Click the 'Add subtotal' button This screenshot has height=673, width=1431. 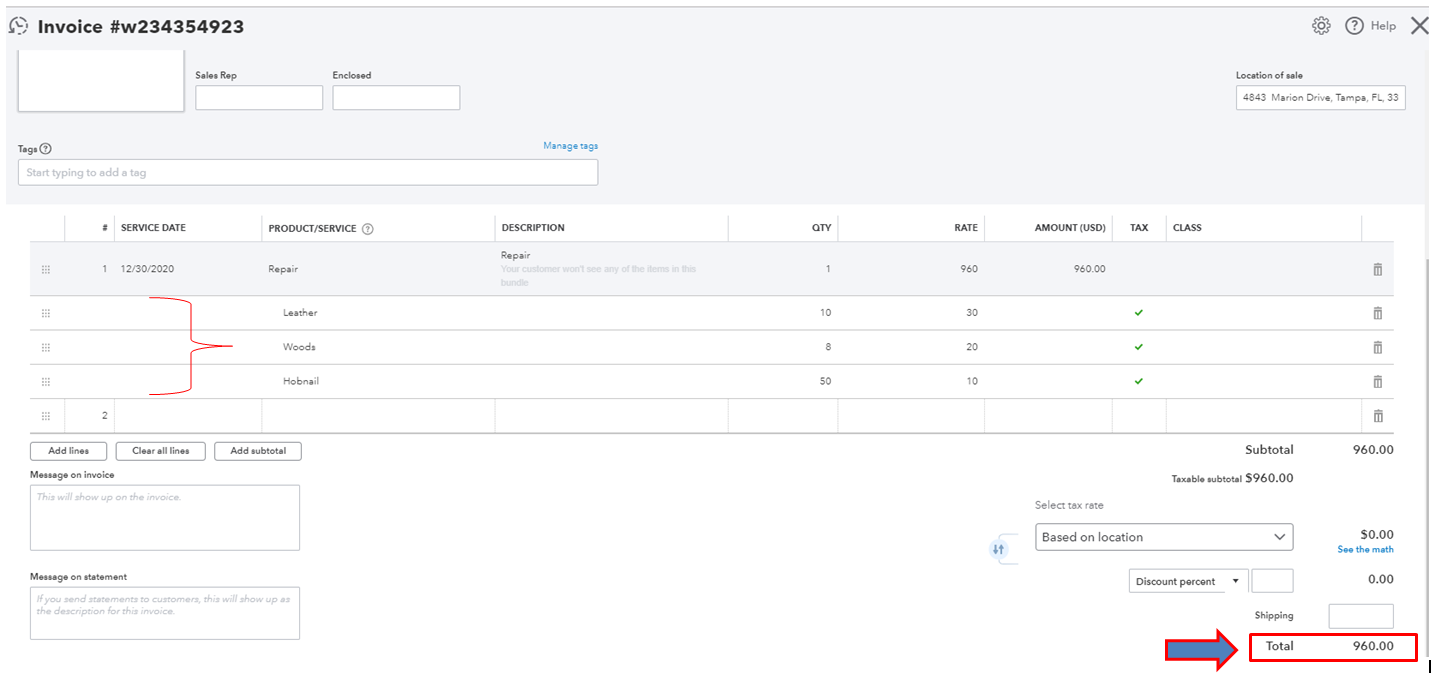pyautogui.click(x=257, y=450)
